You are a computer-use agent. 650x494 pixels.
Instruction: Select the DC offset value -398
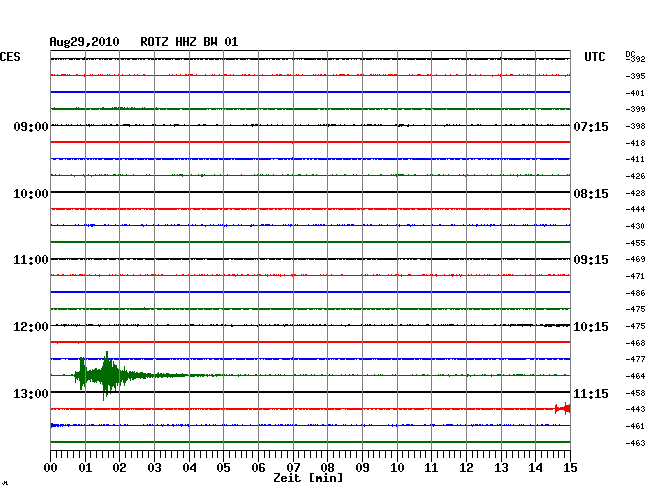pyautogui.click(x=635, y=126)
